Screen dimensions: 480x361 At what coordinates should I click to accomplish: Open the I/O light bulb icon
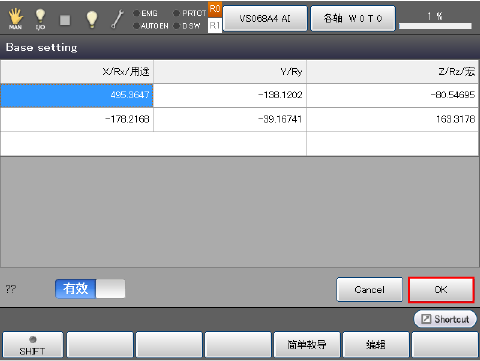[x=40, y=19]
